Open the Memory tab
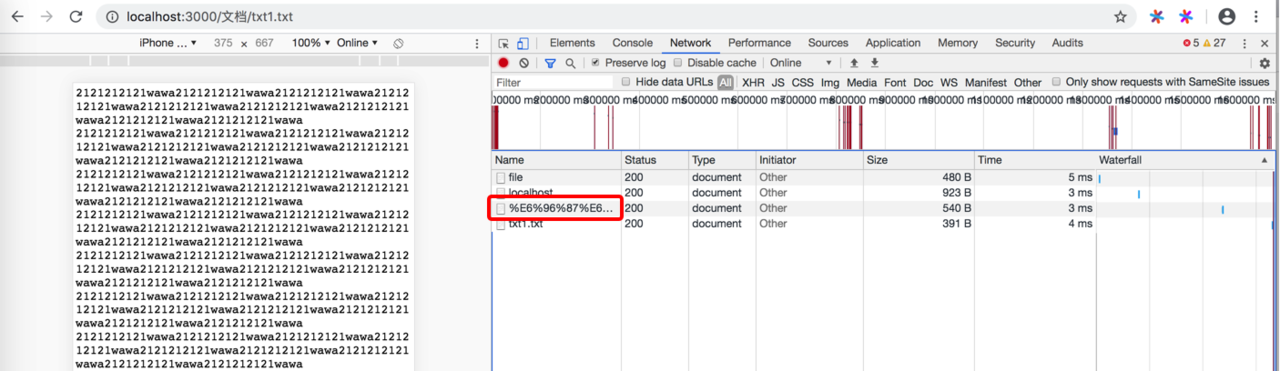Viewport: 1280px width, 371px height. (x=958, y=43)
